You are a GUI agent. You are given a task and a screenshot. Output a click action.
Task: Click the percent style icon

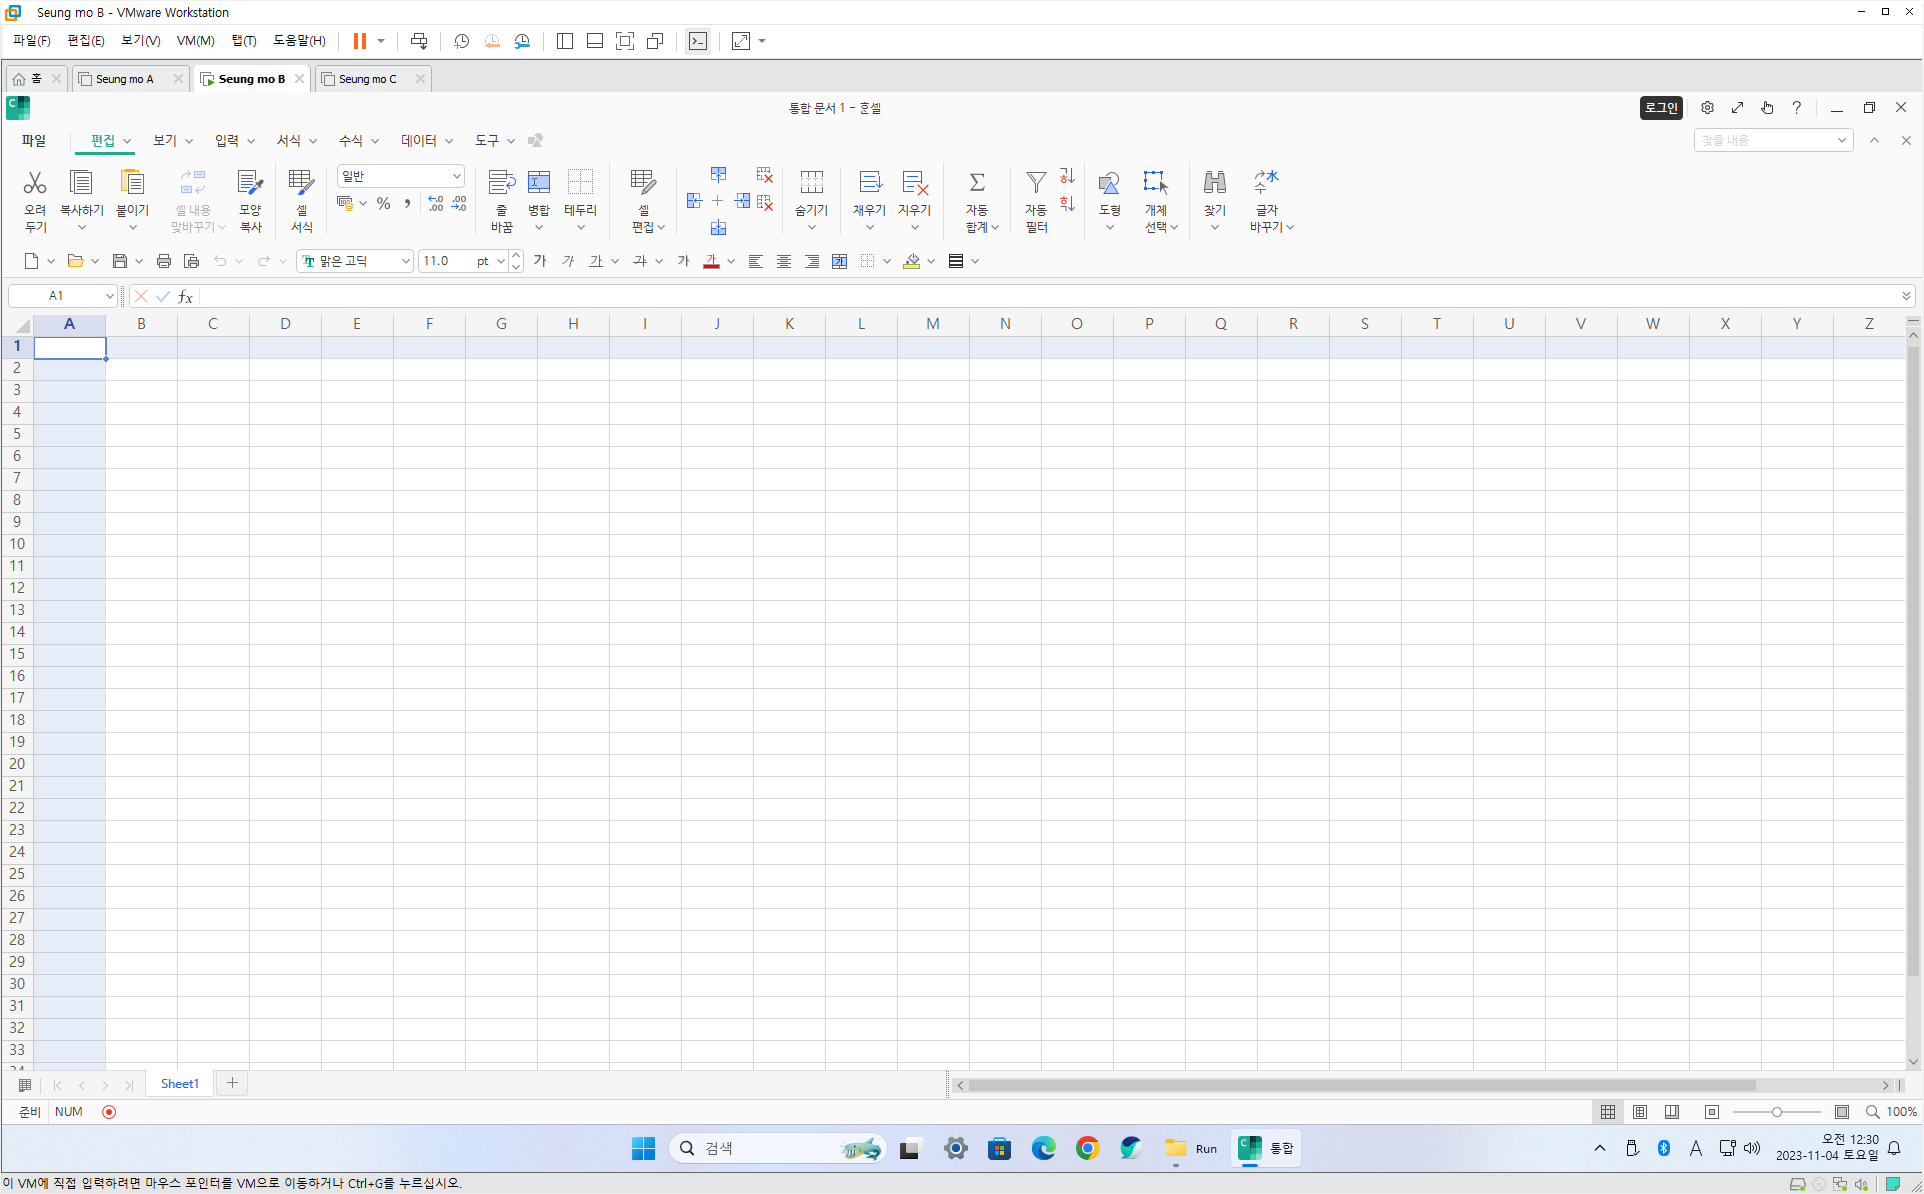[383, 203]
